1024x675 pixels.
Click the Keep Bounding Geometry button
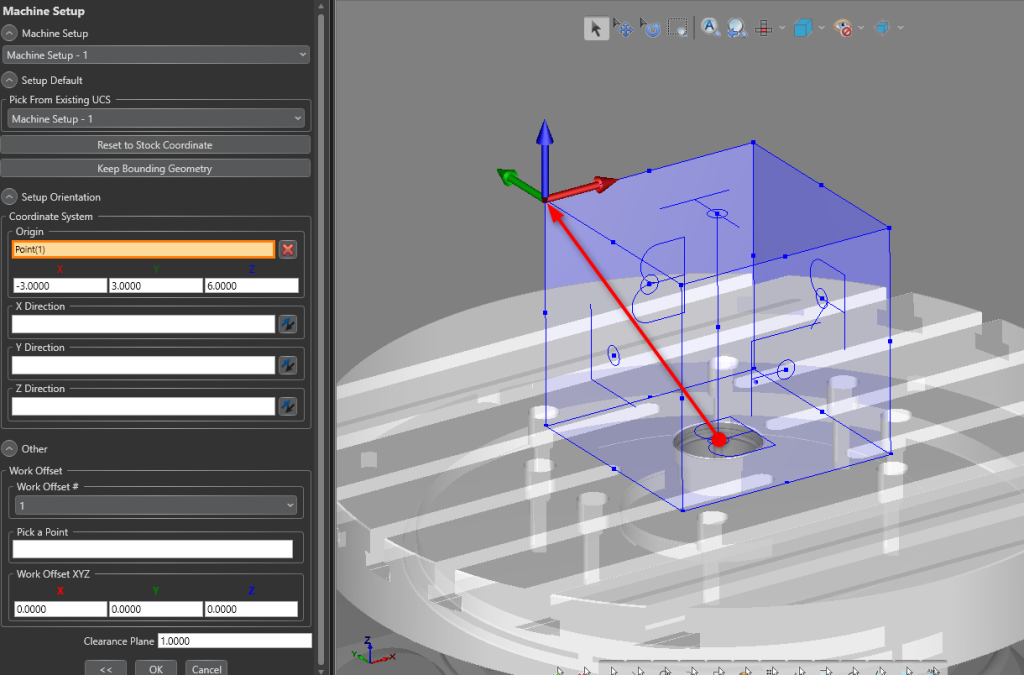(155, 168)
